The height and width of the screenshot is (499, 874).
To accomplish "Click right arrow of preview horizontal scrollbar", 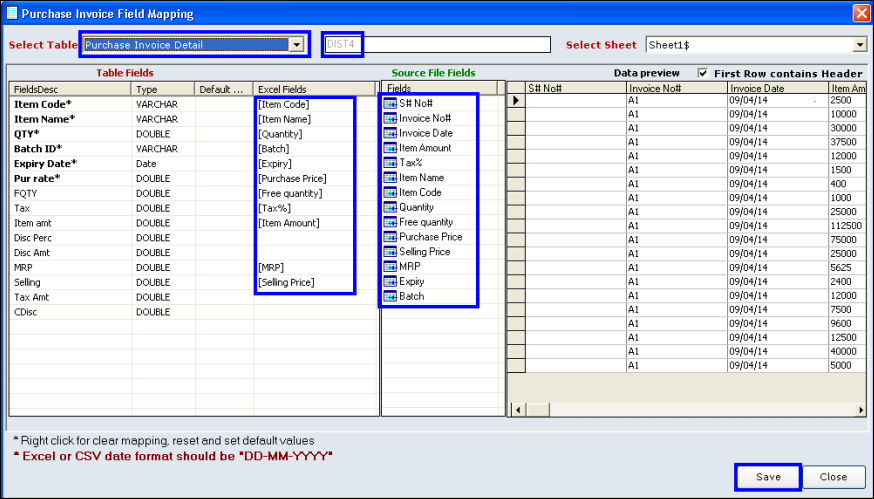I will (x=861, y=410).
